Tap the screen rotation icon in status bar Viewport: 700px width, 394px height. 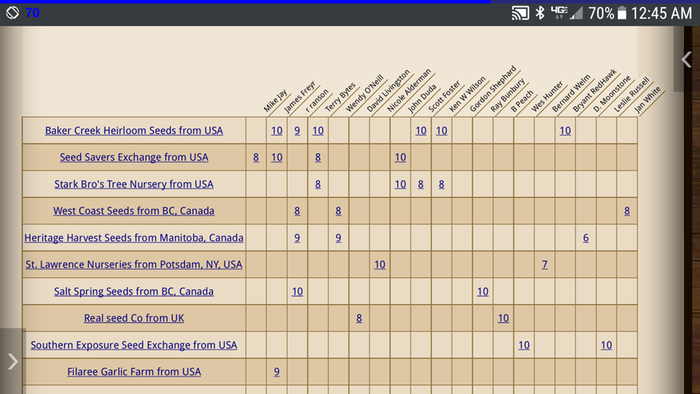(12, 12)
